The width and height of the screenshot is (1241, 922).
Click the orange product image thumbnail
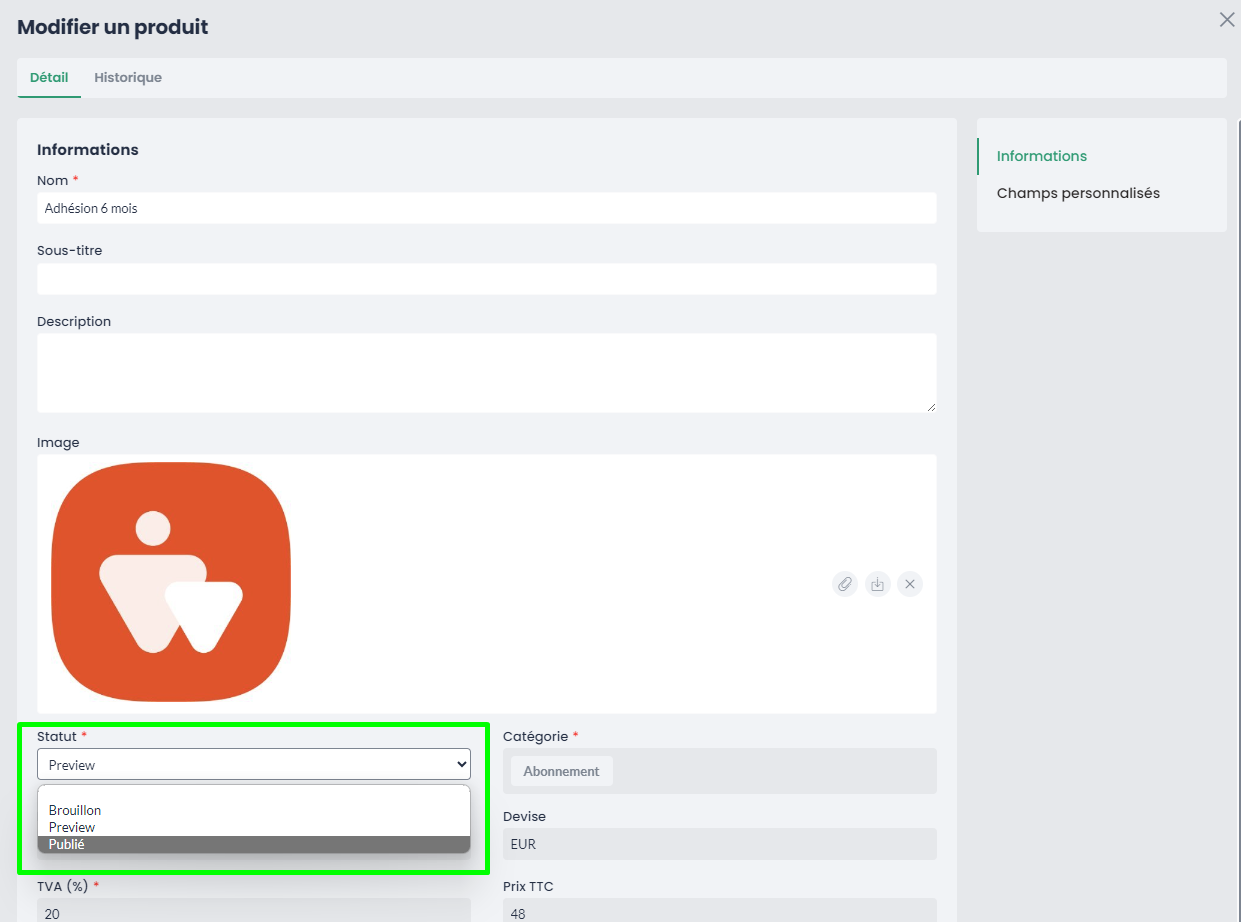point(171,581)
